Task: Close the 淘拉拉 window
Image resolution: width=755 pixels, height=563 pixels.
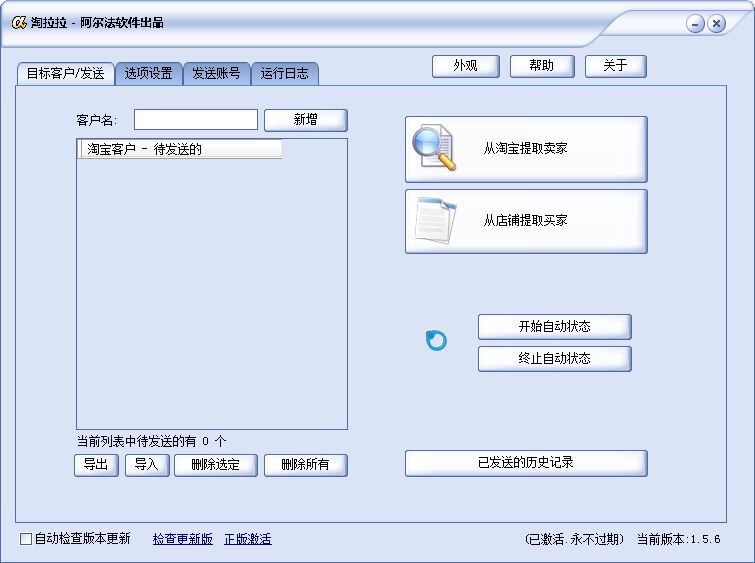Action: point(716,24)
